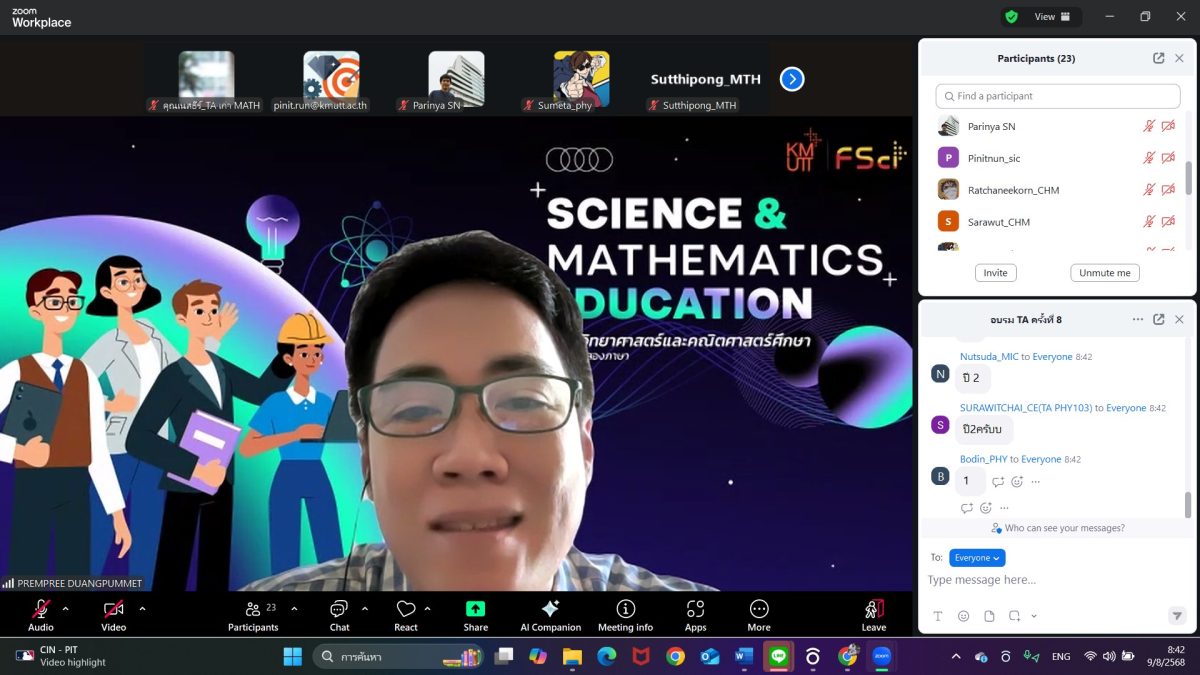The image size is (1200, 675).
Task: Select the Parinya SN video thumbnail
Action: point(456,81)
